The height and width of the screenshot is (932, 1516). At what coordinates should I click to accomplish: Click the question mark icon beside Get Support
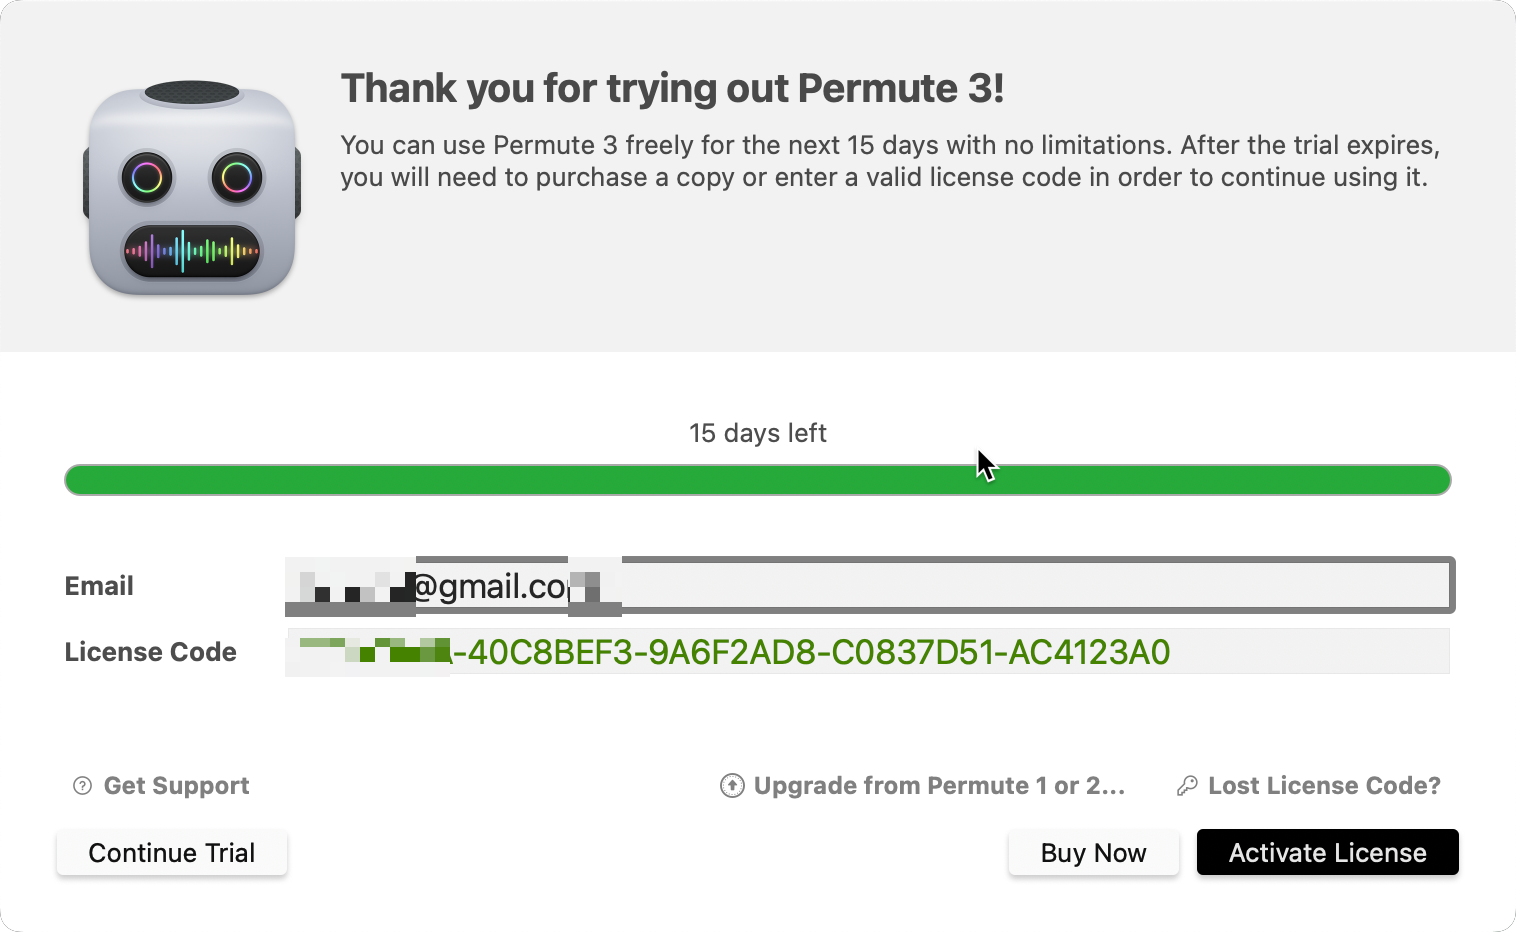pyautogui.click(x=83, y=786)
